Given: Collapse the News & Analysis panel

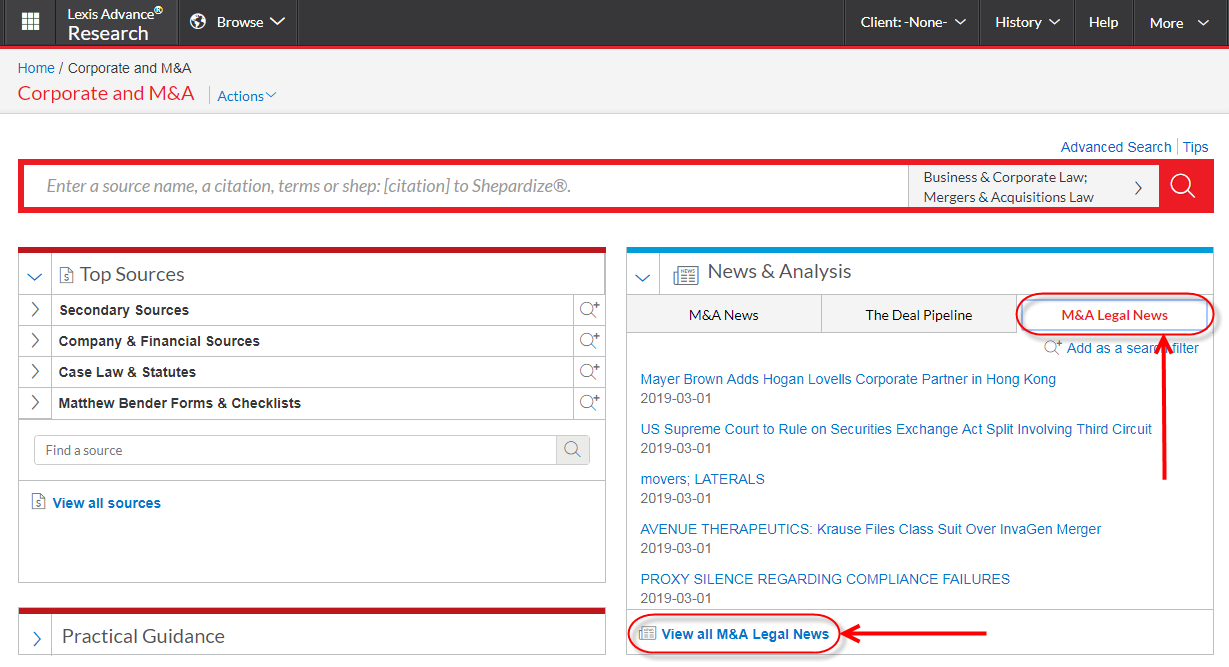Looking at the screenshot, I should [643, 277].
